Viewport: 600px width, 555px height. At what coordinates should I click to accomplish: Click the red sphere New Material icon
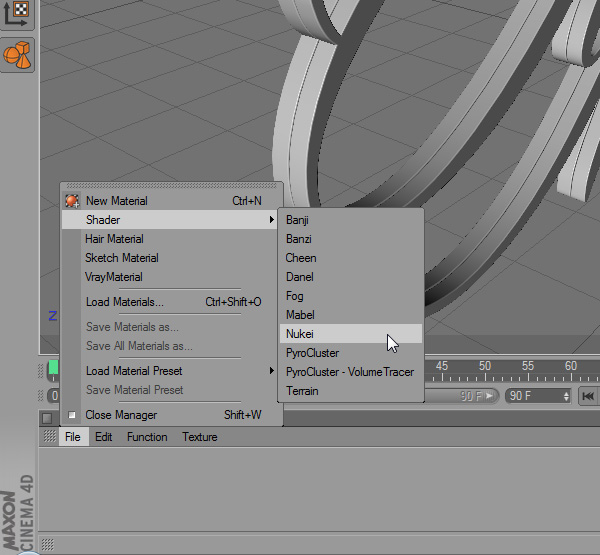point(72,201)
